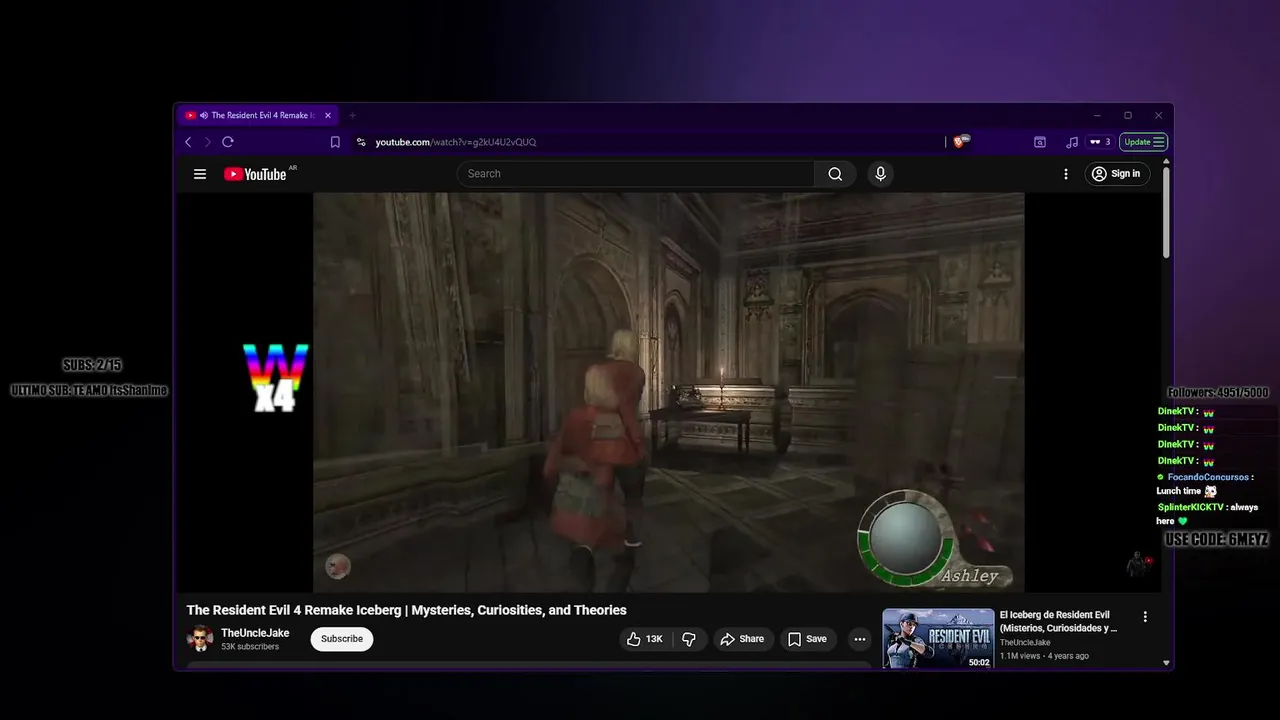1280x720 pixels.
Task: Reload the current page
Action: coord(228,142)
